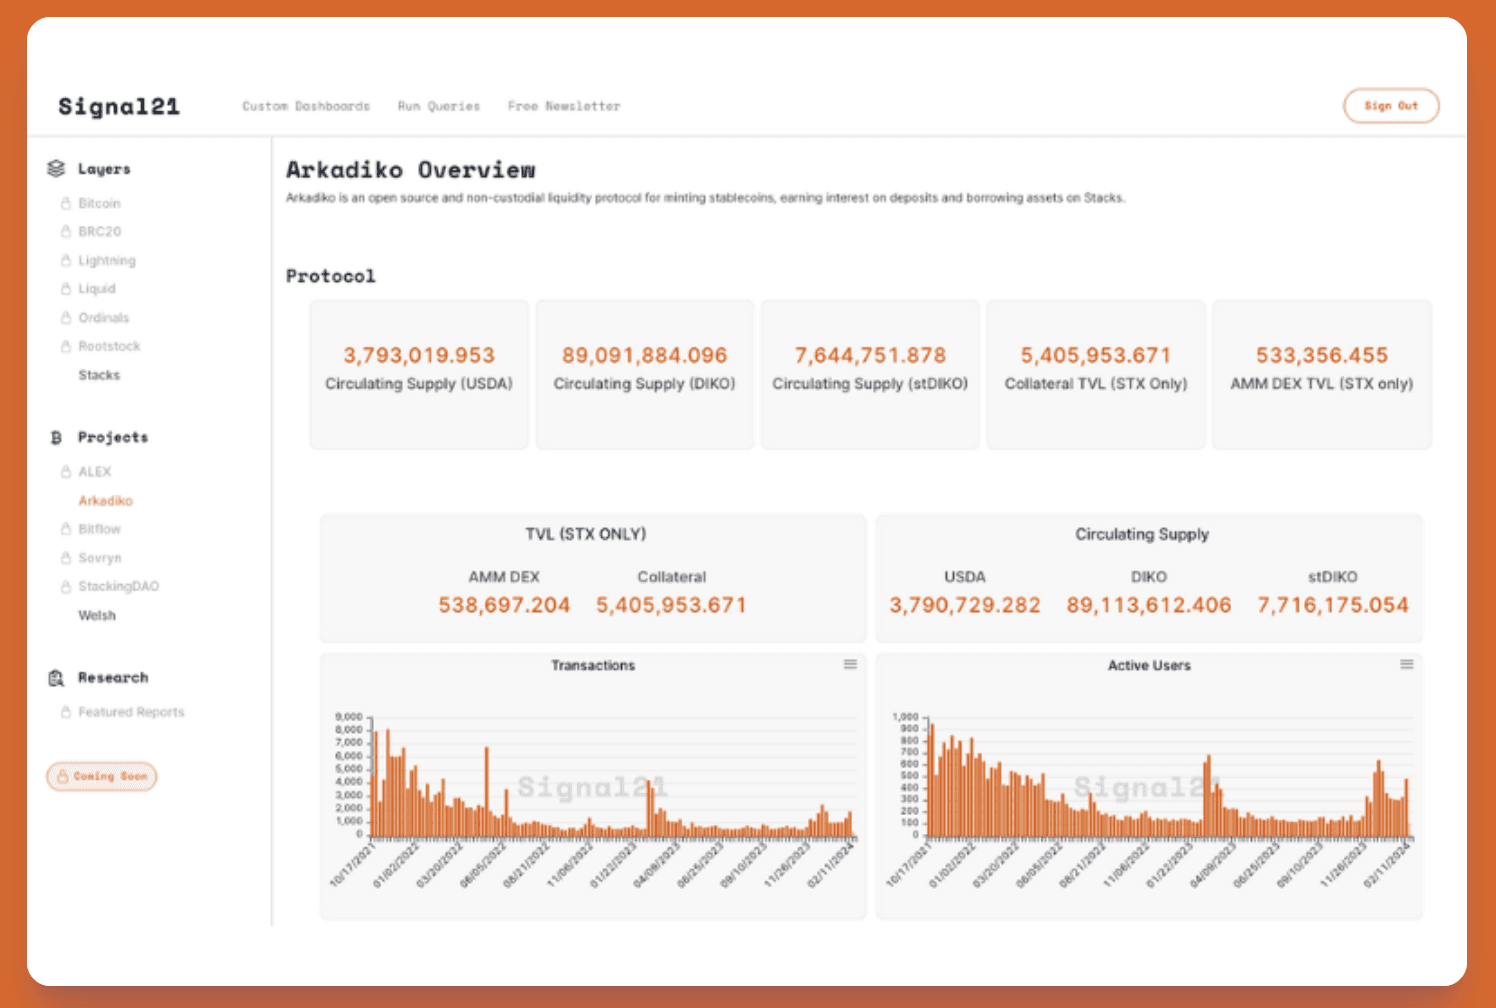Open the Welsh project page
Screen dimensions: 1496x1008
coord(97,615)
